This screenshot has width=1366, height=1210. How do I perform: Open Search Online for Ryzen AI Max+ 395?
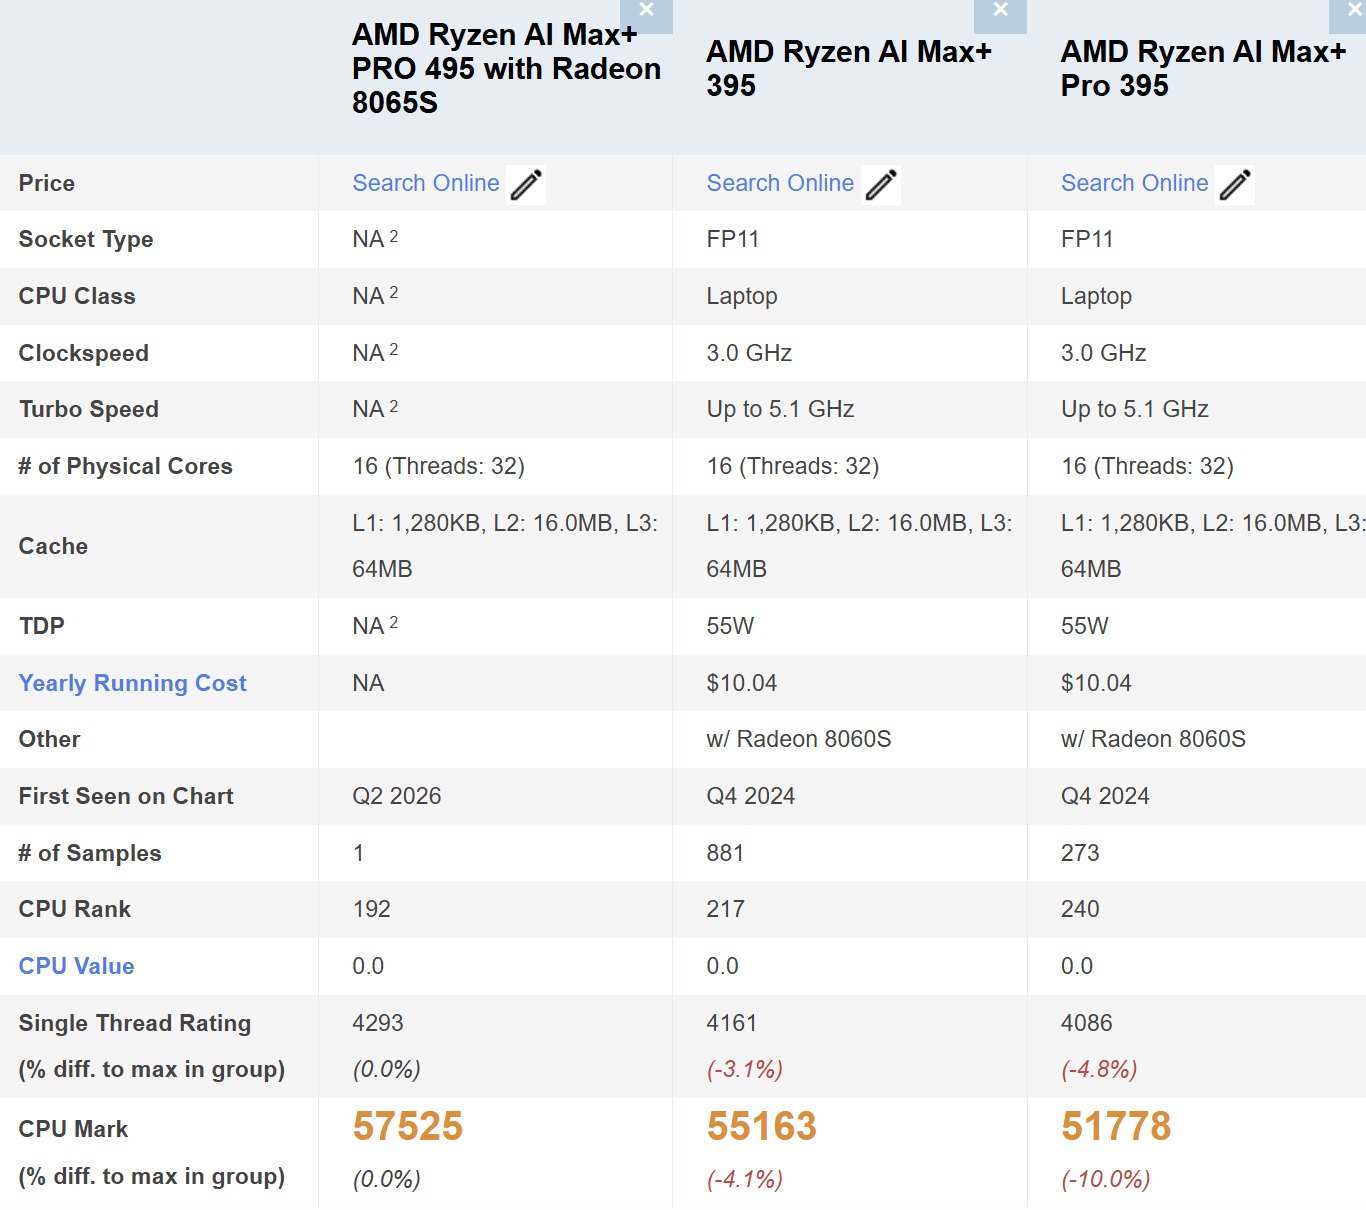pyautogui.click(x=780, y=183)
